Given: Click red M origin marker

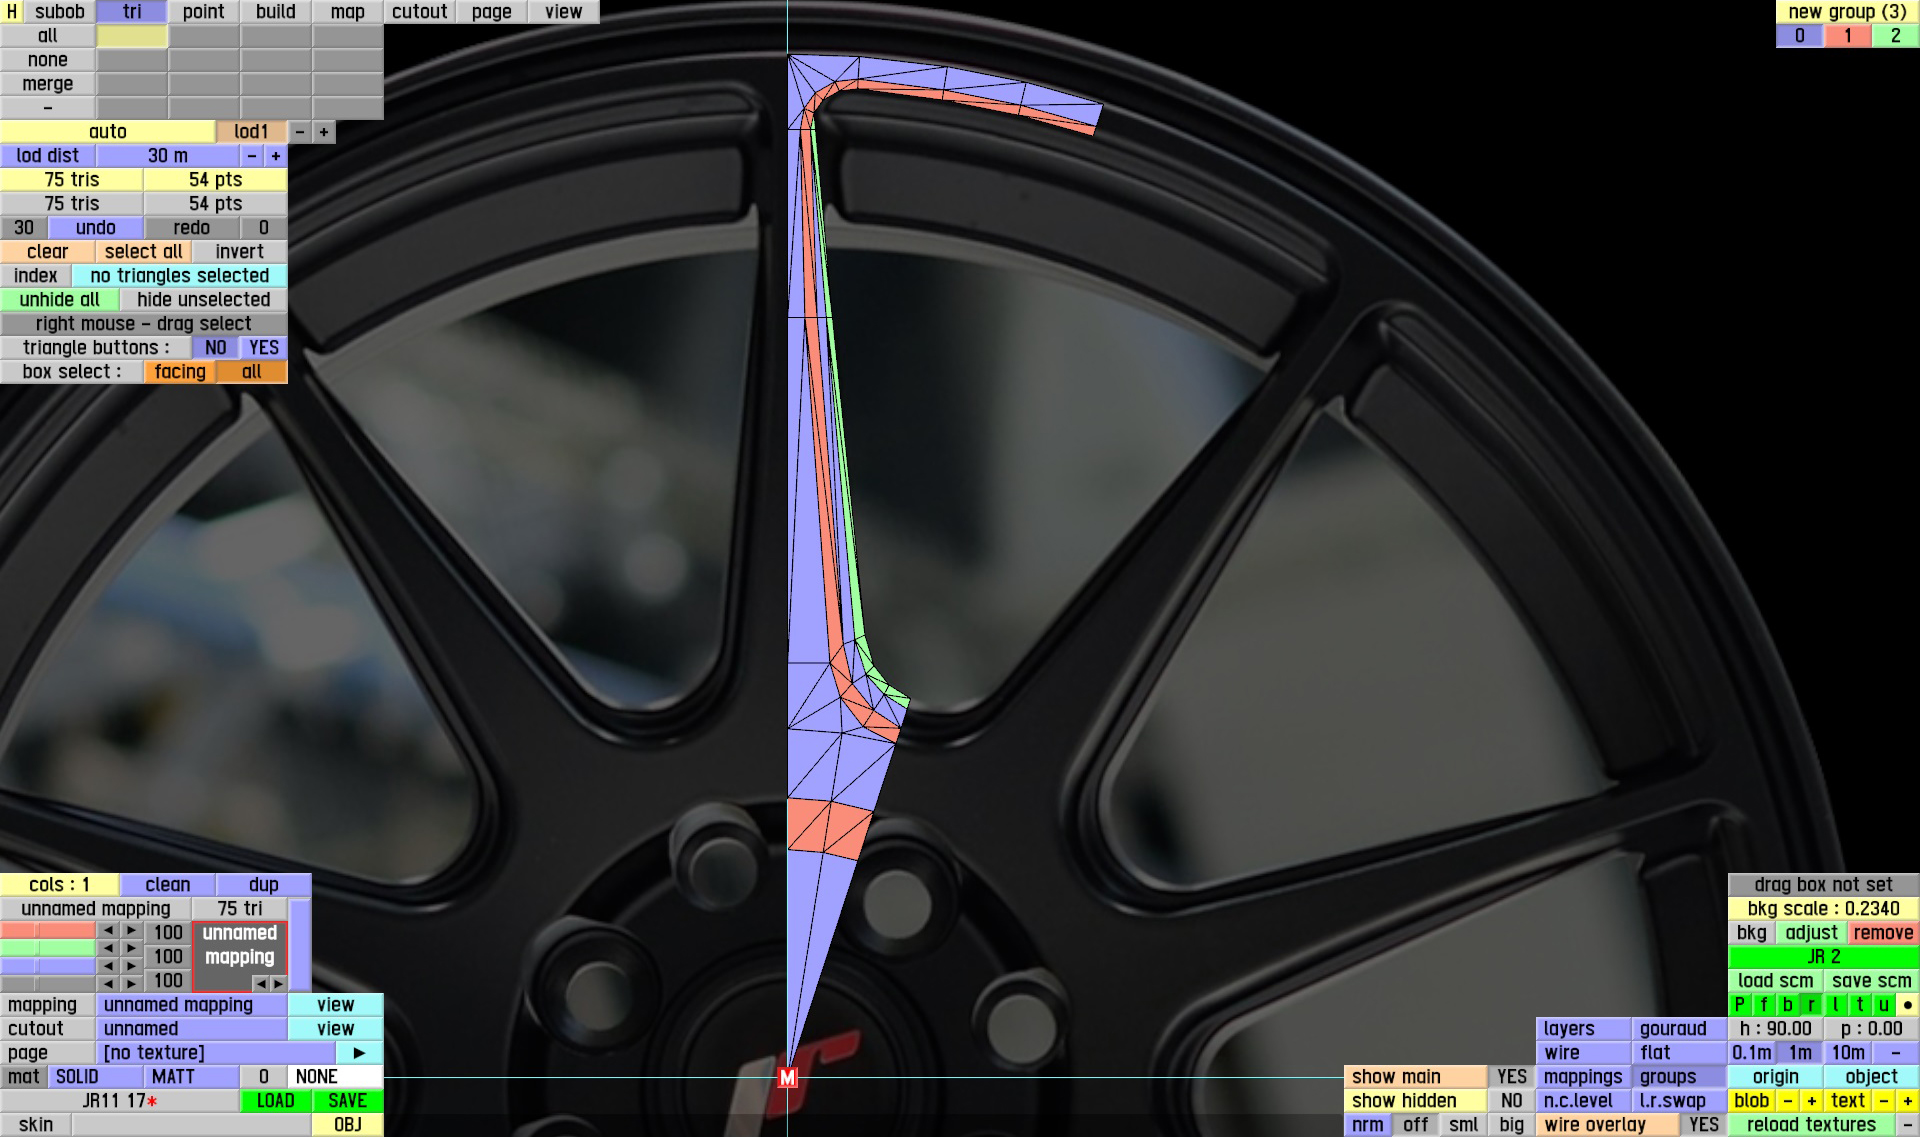Looking at the screenshot, I should pyautogui.click(x=788, y=1077).
